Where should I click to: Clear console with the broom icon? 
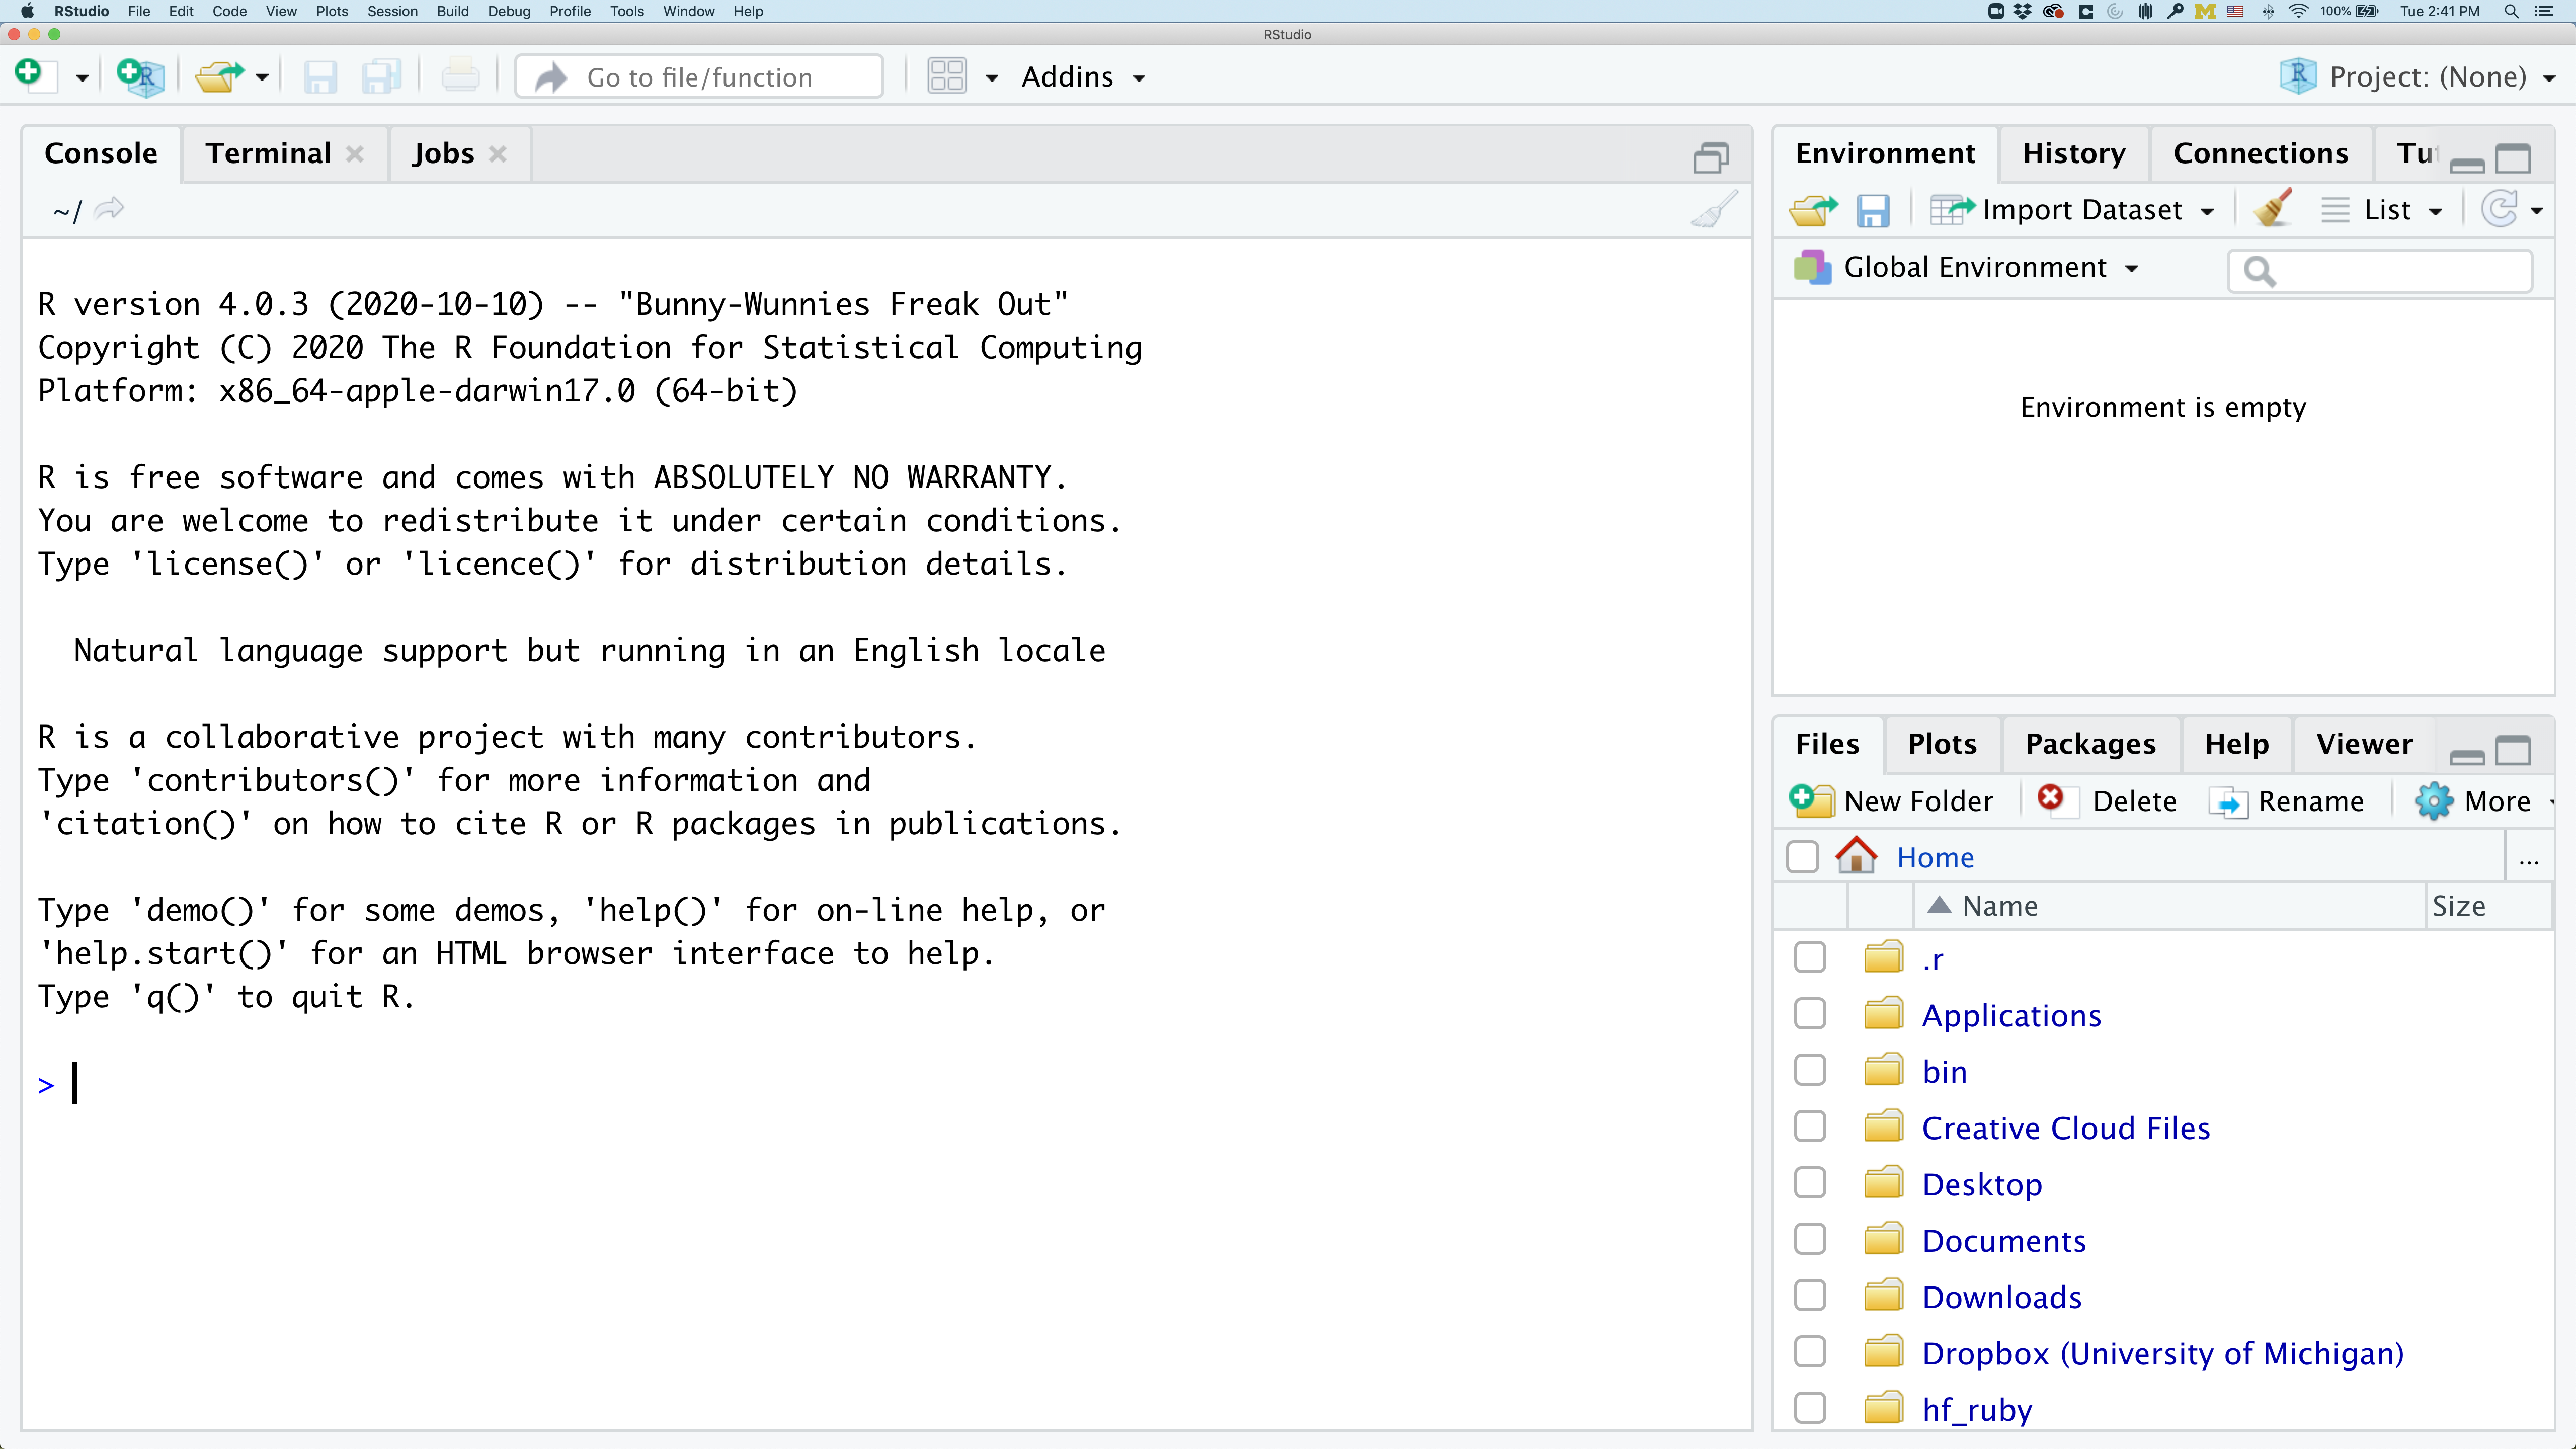pos(1713,210)
